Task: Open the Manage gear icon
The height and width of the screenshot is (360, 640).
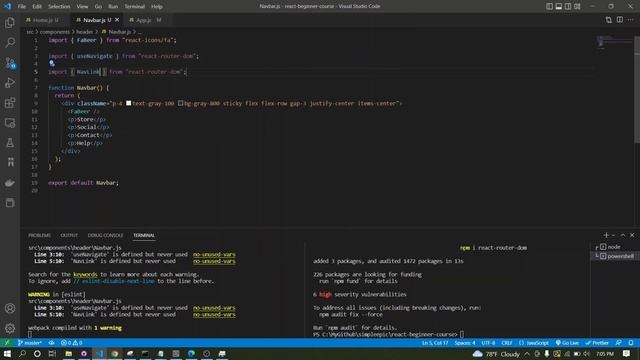Action: tap(10, 328)
